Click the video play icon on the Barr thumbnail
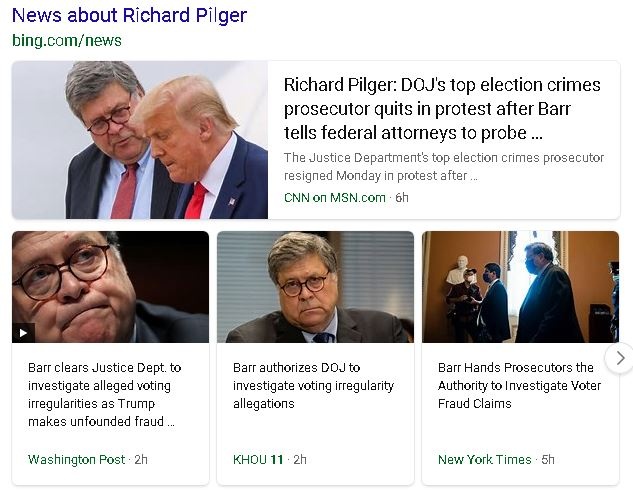 (x=24, y=333)
